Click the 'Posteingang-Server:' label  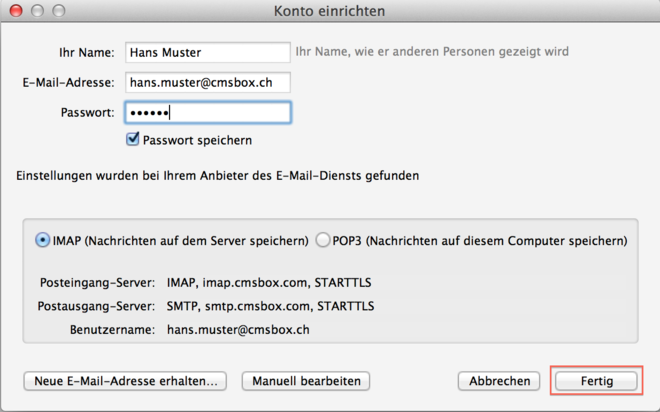click(x=98, y=282)
